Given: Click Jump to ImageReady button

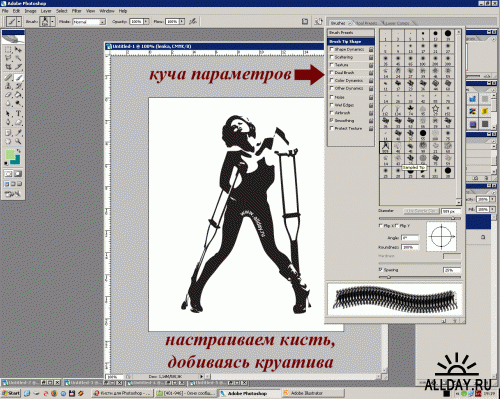Looking at the screenshot, I should pos(13,194).
